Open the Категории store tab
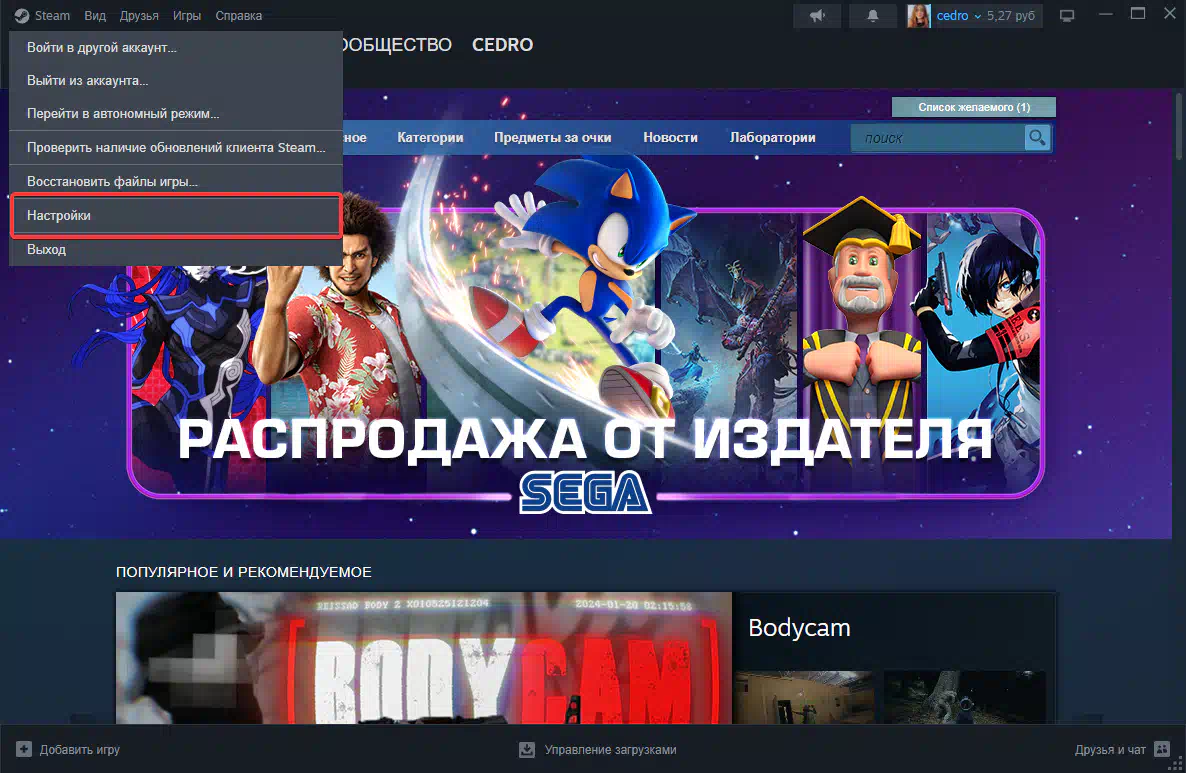 [x=430, y=138]
